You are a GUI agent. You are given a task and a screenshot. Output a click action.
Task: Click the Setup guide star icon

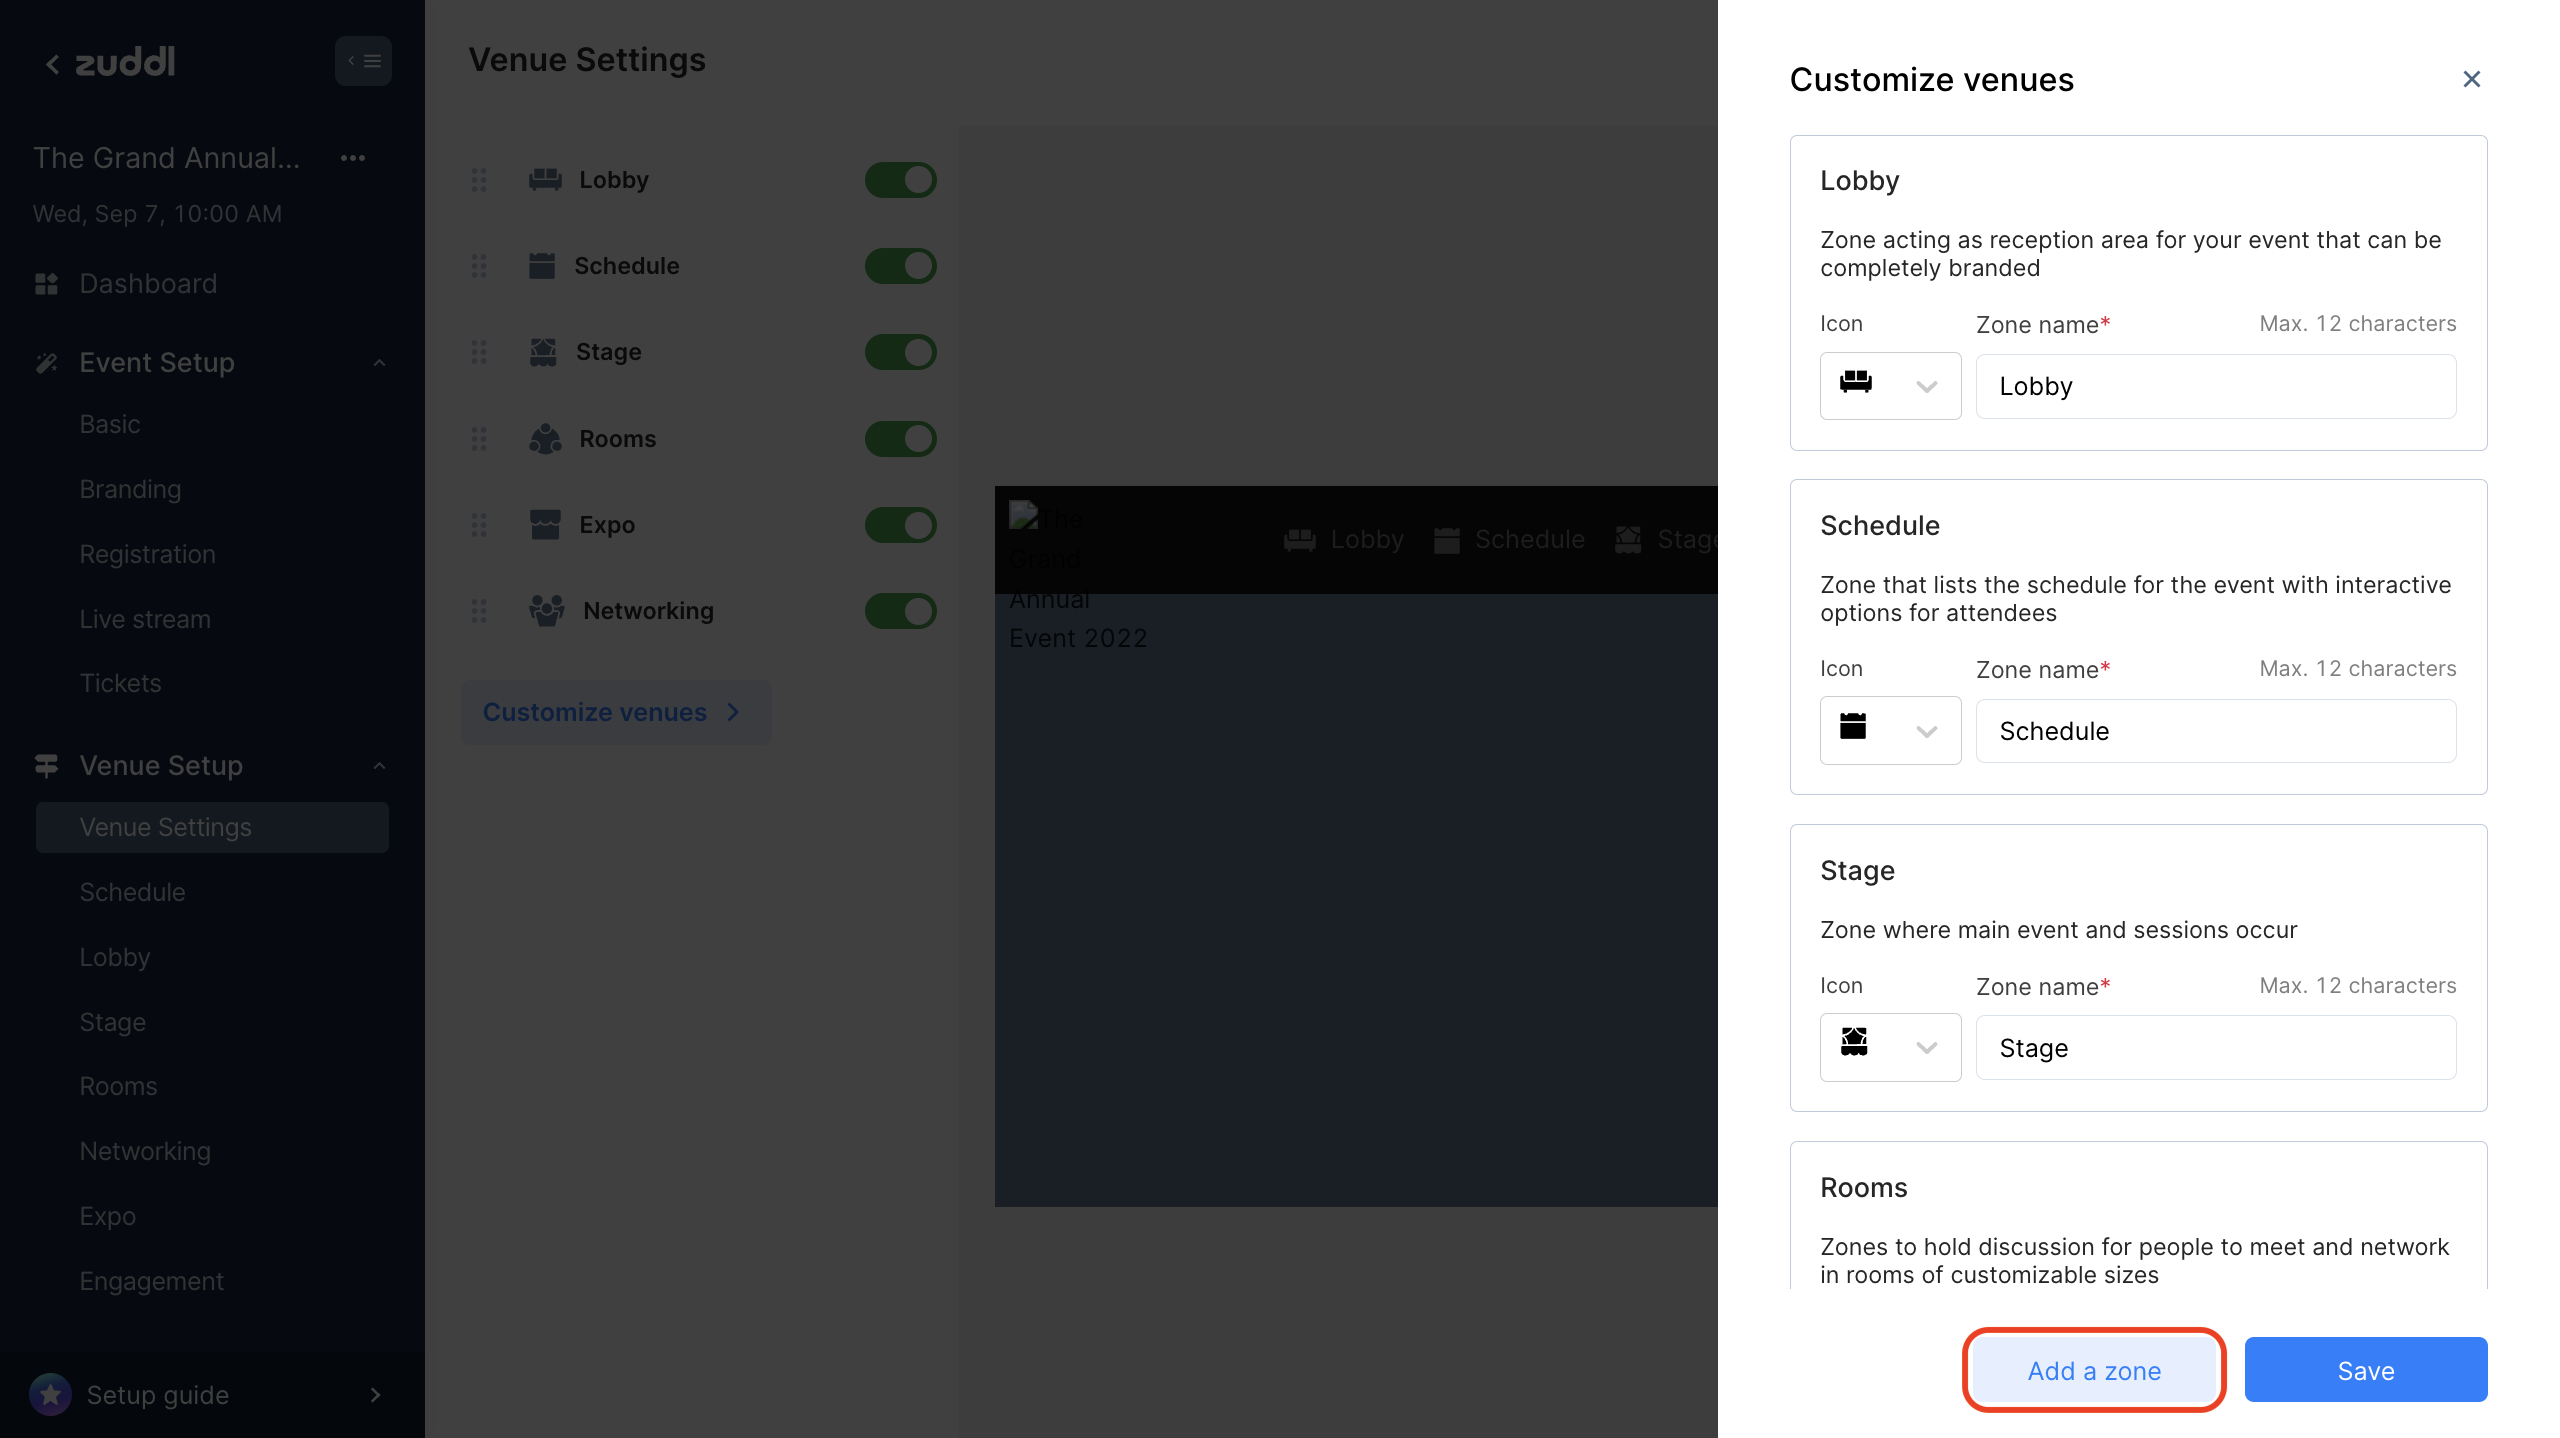tap(50, 1394)
